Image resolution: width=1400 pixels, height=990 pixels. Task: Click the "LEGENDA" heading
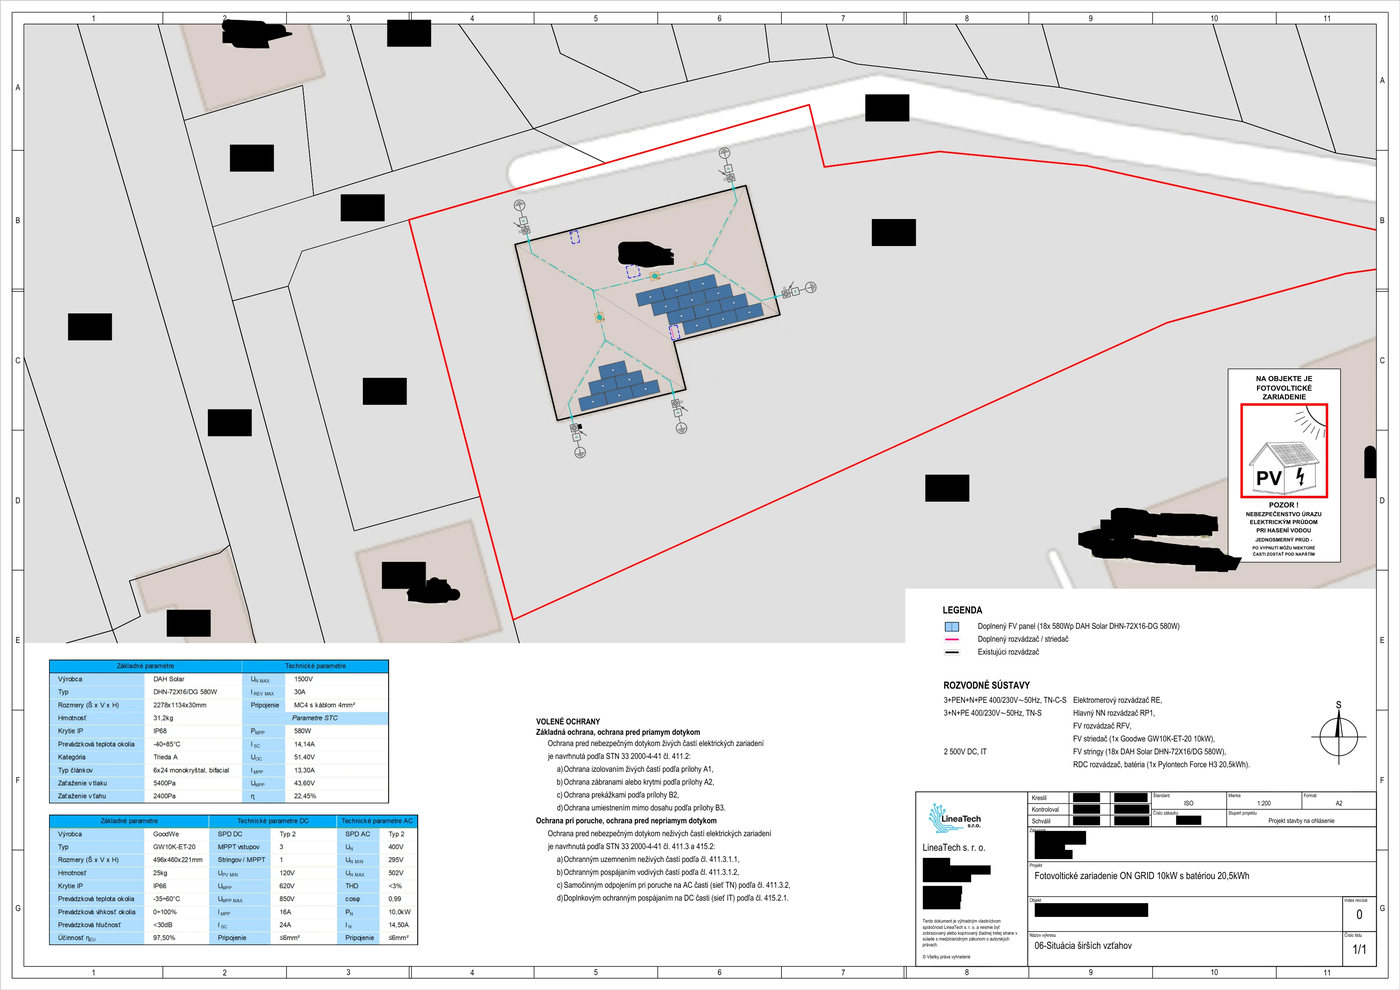[962, 610]
